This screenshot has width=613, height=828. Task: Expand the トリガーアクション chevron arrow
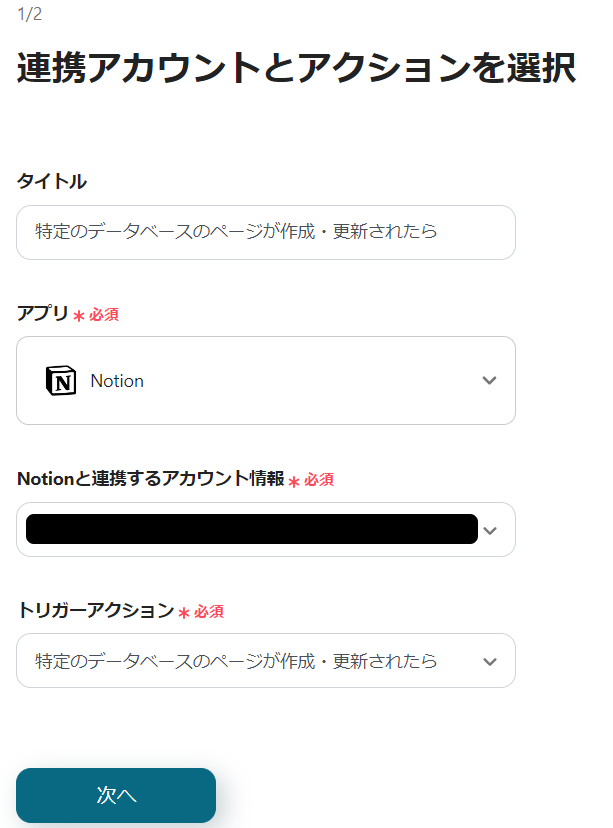489,662
